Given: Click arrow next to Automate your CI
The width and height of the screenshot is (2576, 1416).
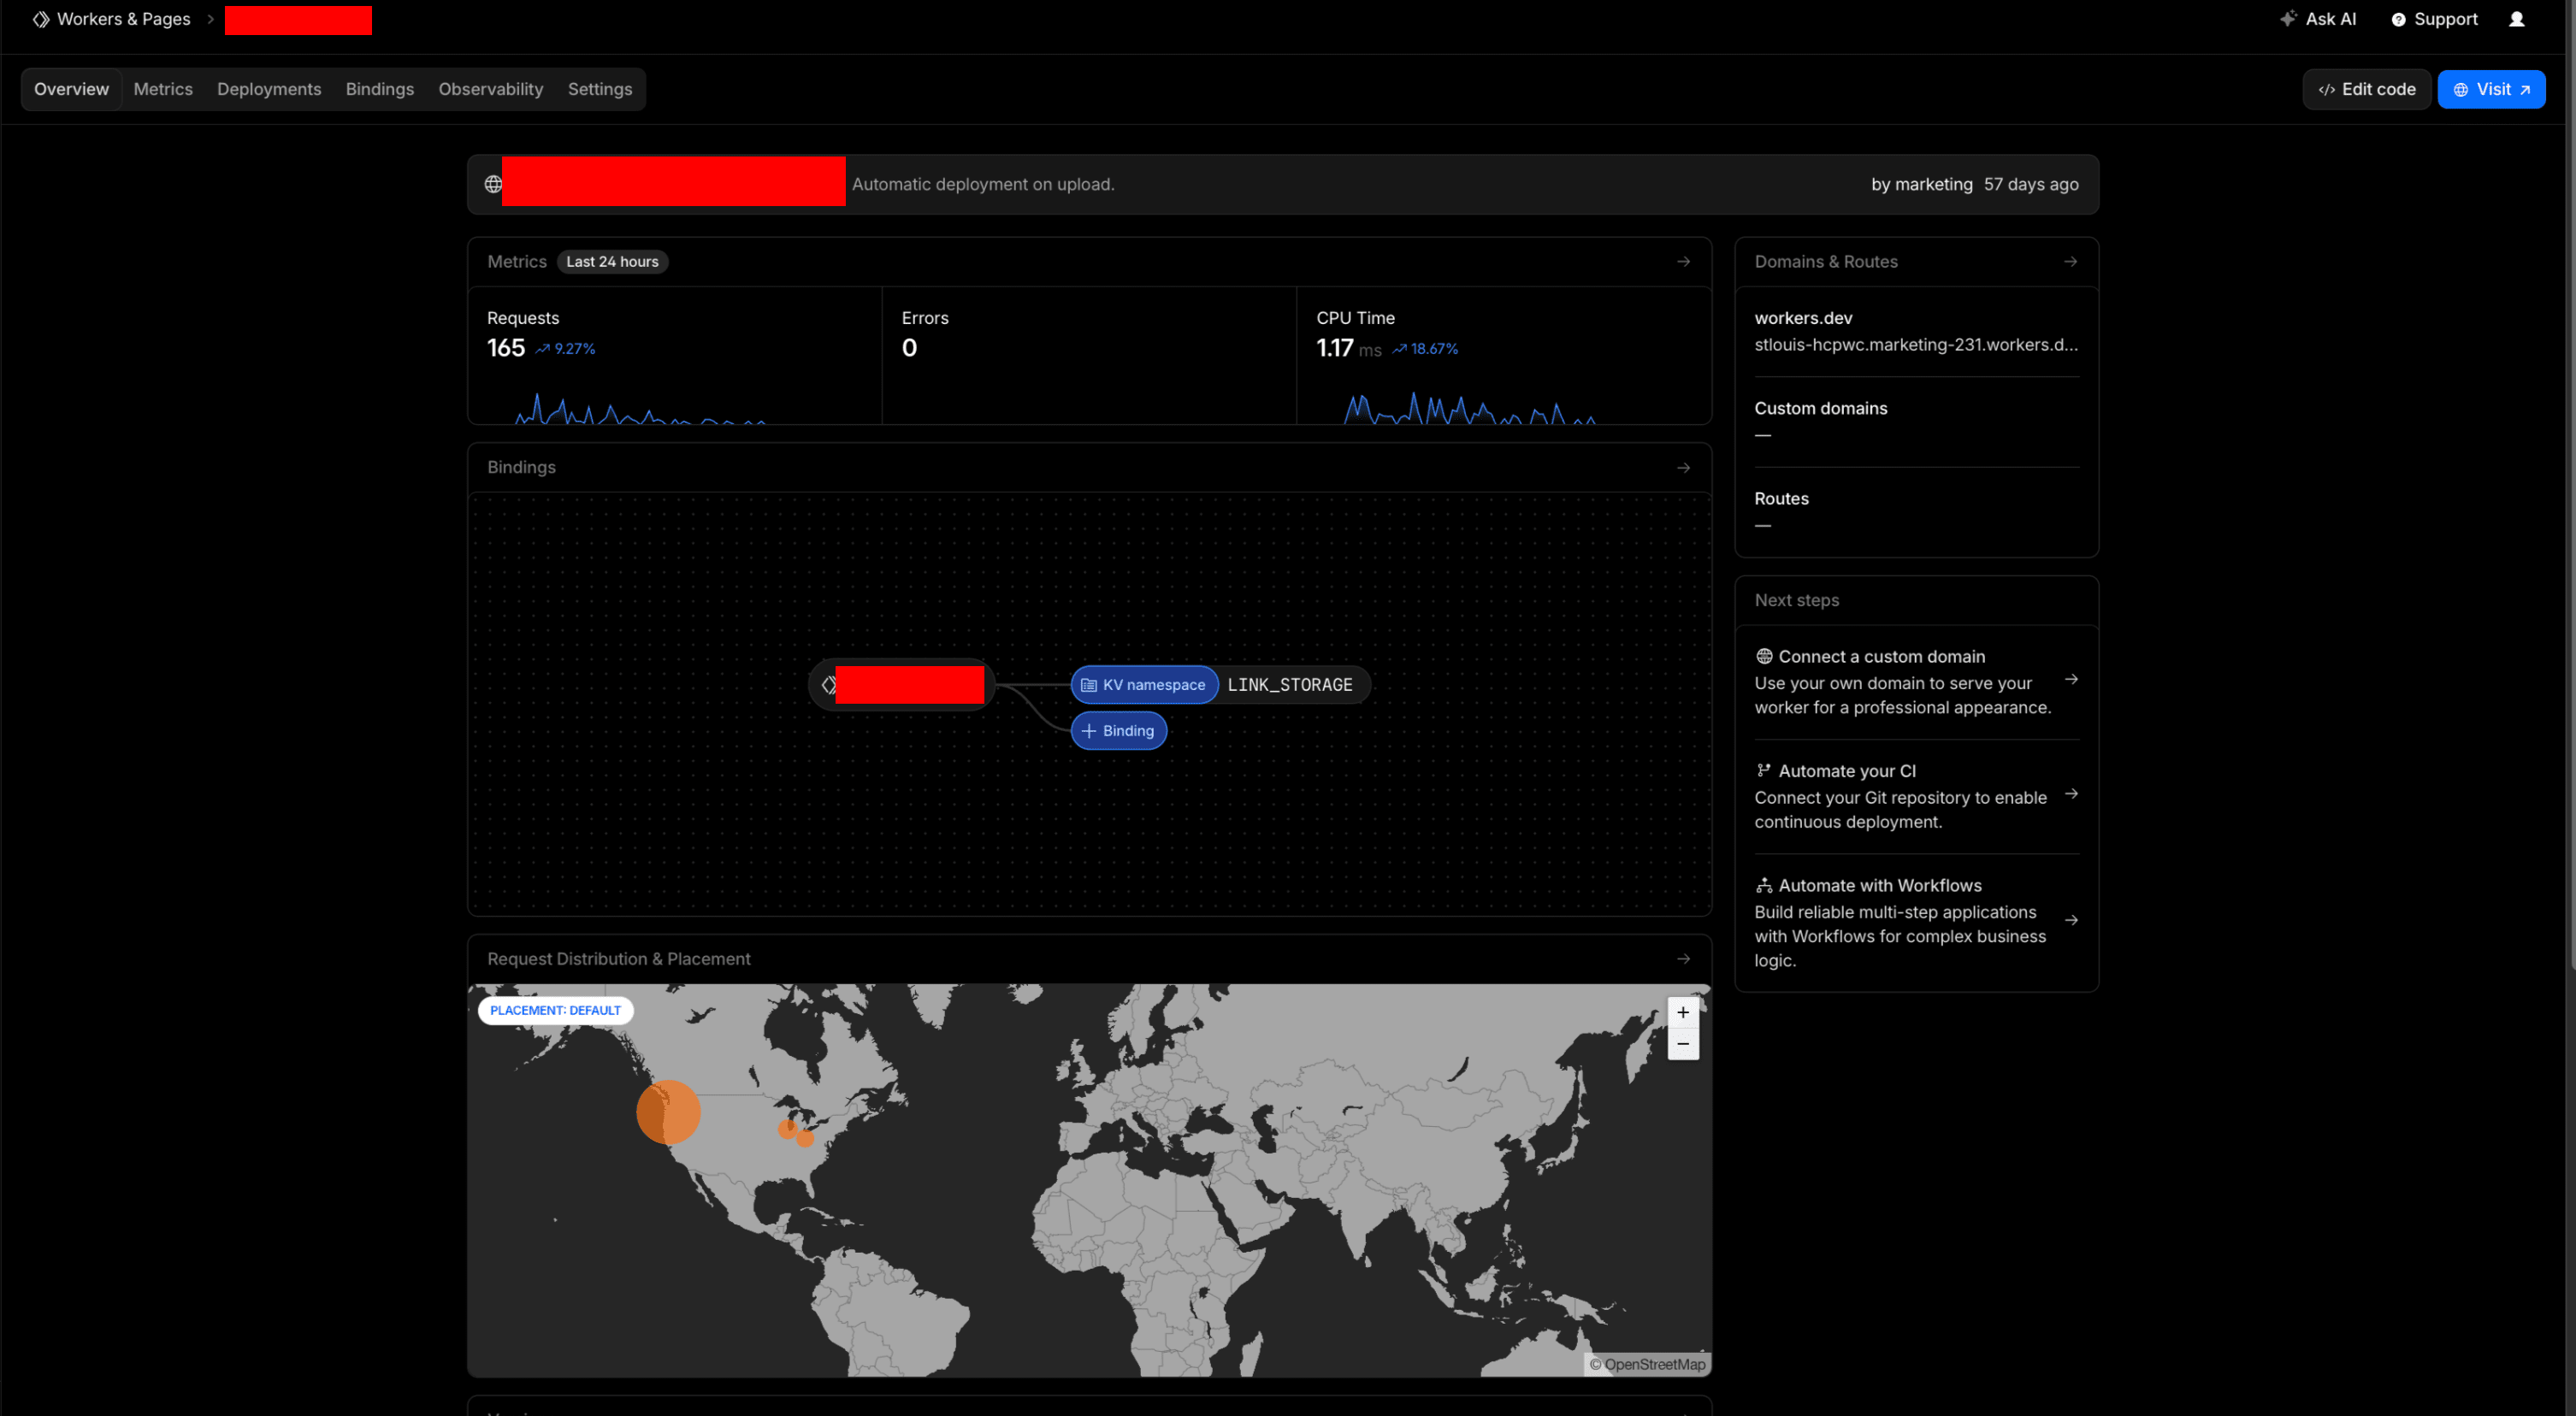Looking at the screenshot, I should pos(2072,794).
